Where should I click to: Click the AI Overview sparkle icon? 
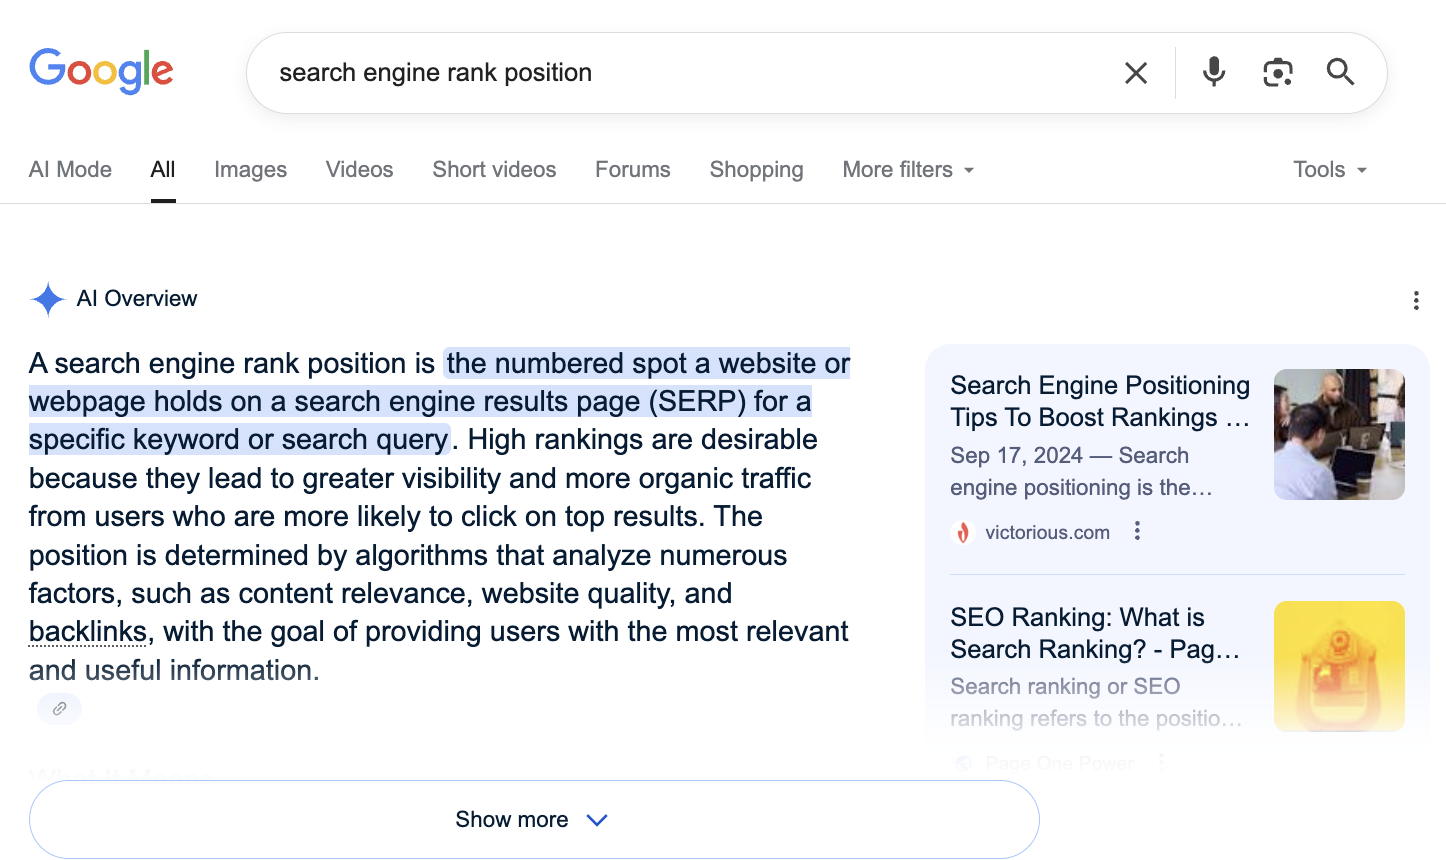pyautogui.click(x=47, y=299)
